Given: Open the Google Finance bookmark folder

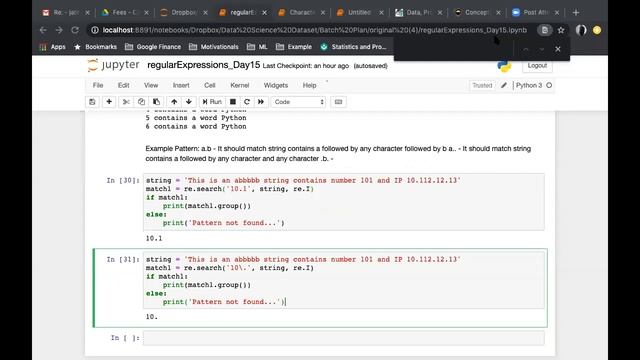Looking at the screenshot, I should 153,47.
